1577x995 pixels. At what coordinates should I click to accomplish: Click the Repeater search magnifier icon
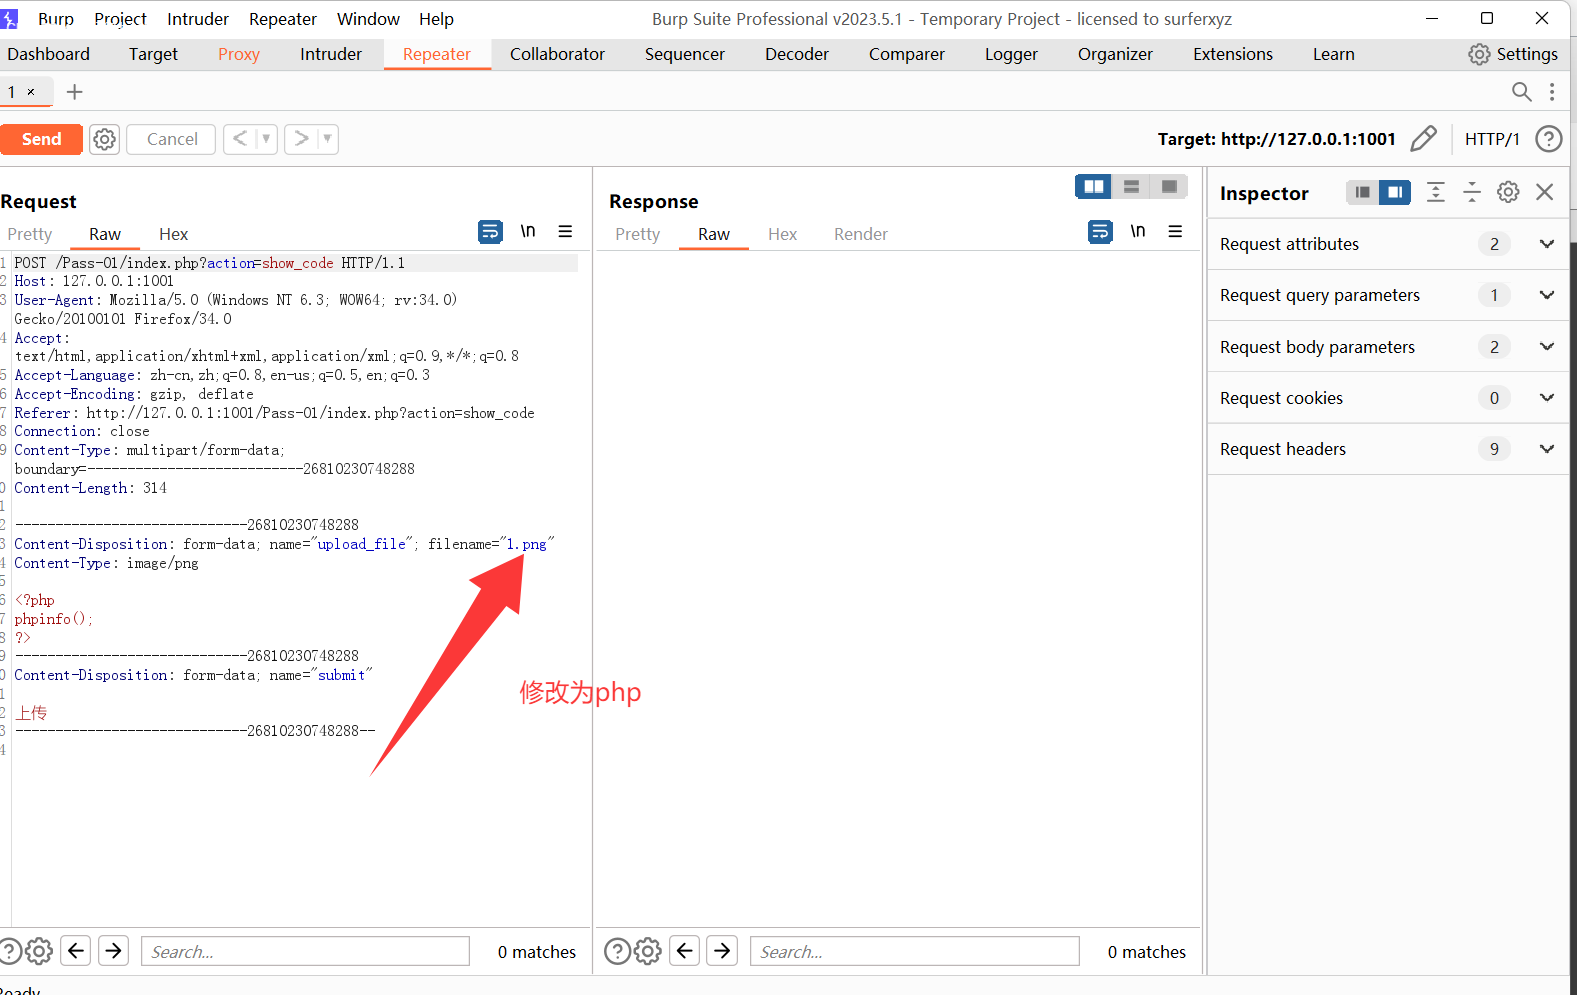click(x=1522, y=92)
